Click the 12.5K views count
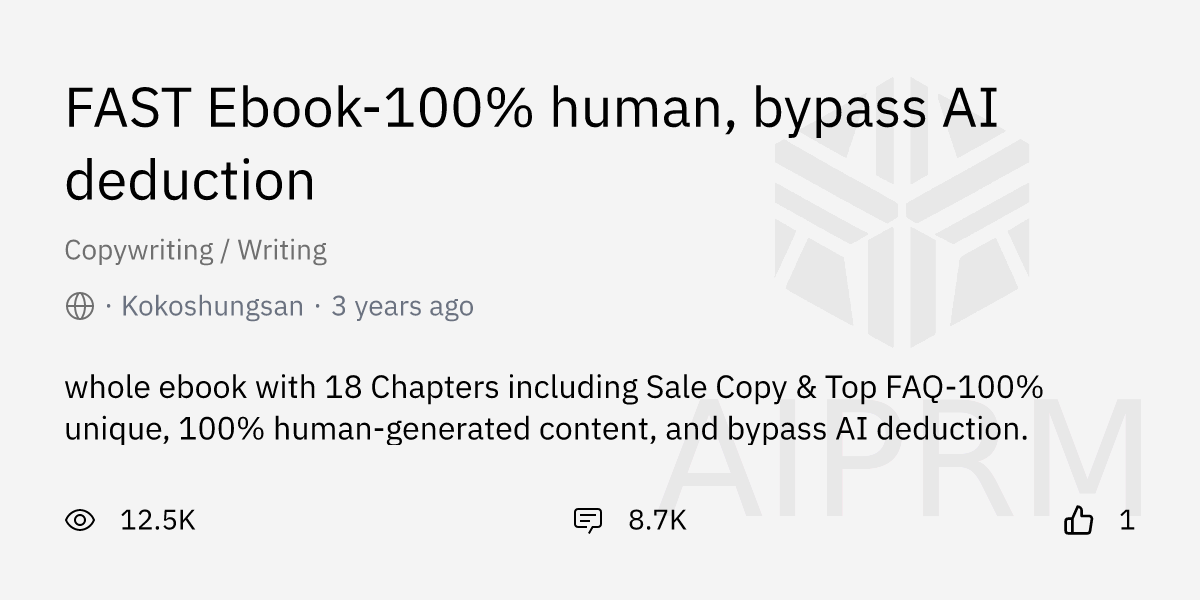Screen dimensions: 1200x600 [x=157, y=520]
